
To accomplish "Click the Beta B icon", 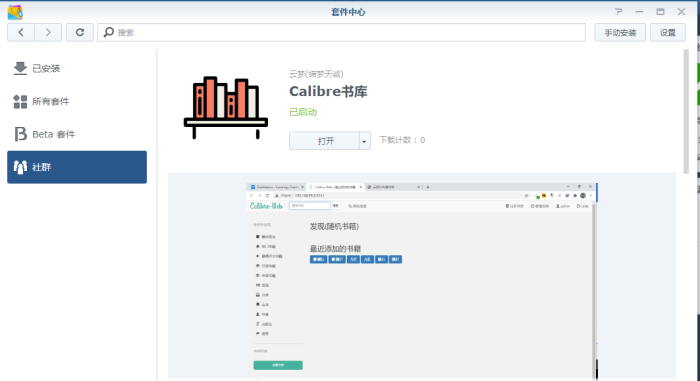I will pyautogui.click(x=20, y=134).
